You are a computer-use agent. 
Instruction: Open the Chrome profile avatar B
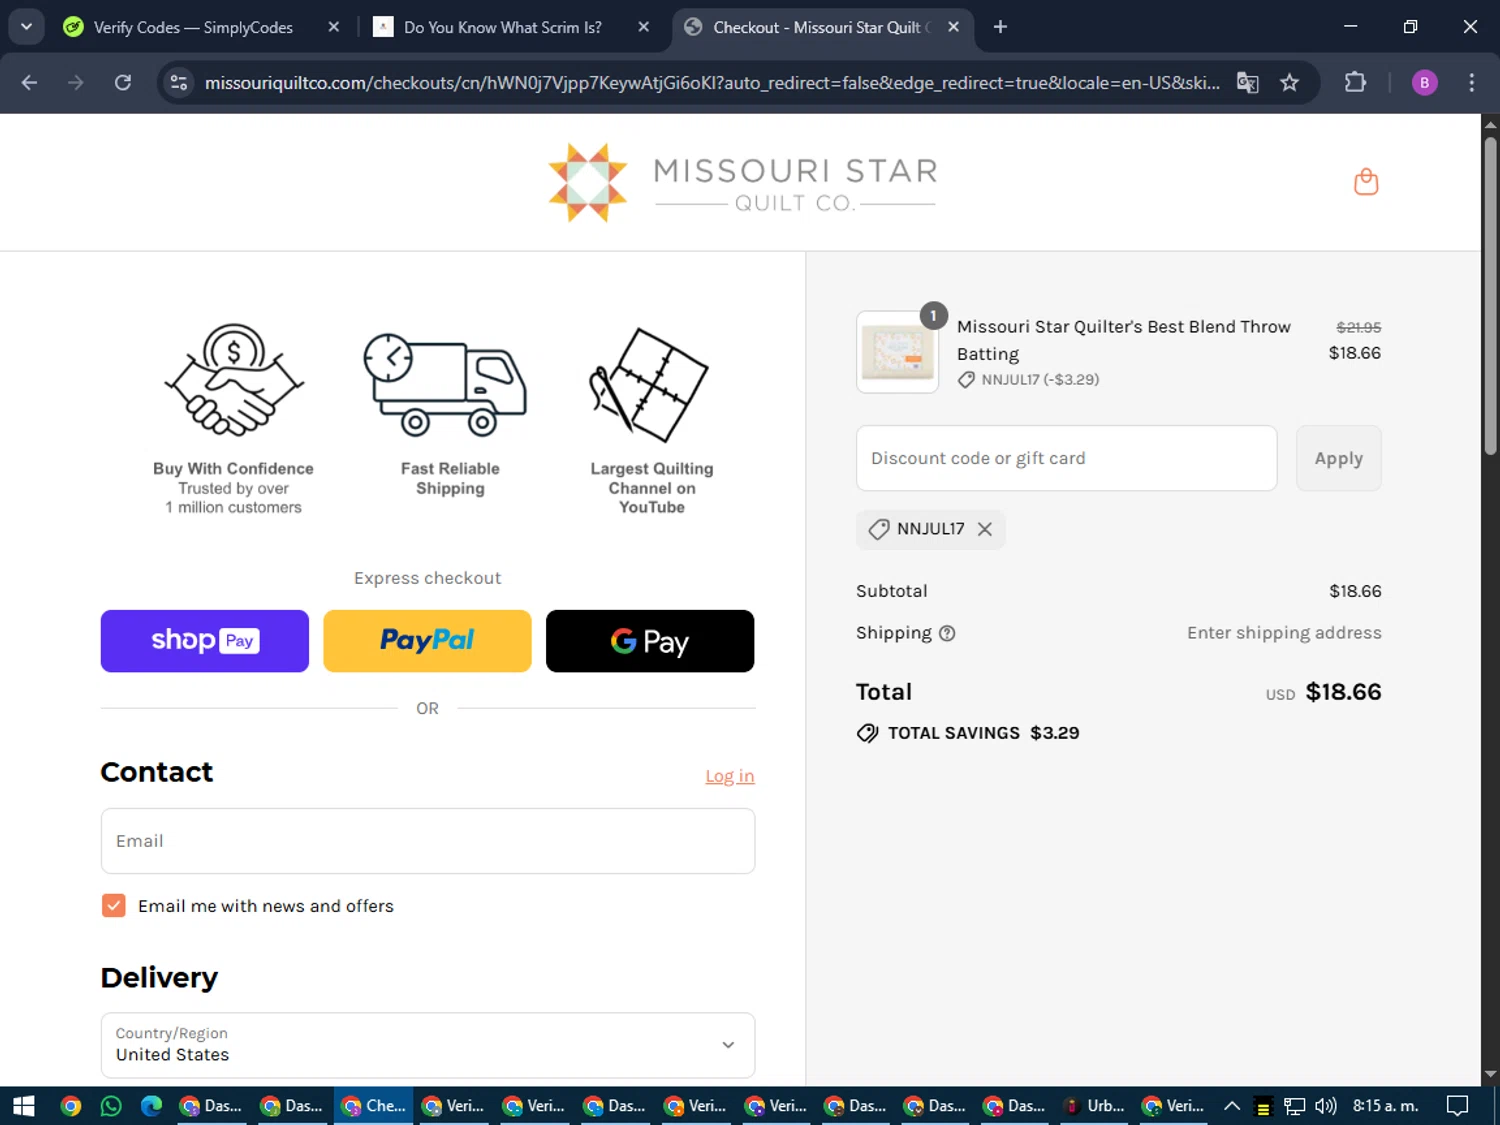pos(1424,83)
